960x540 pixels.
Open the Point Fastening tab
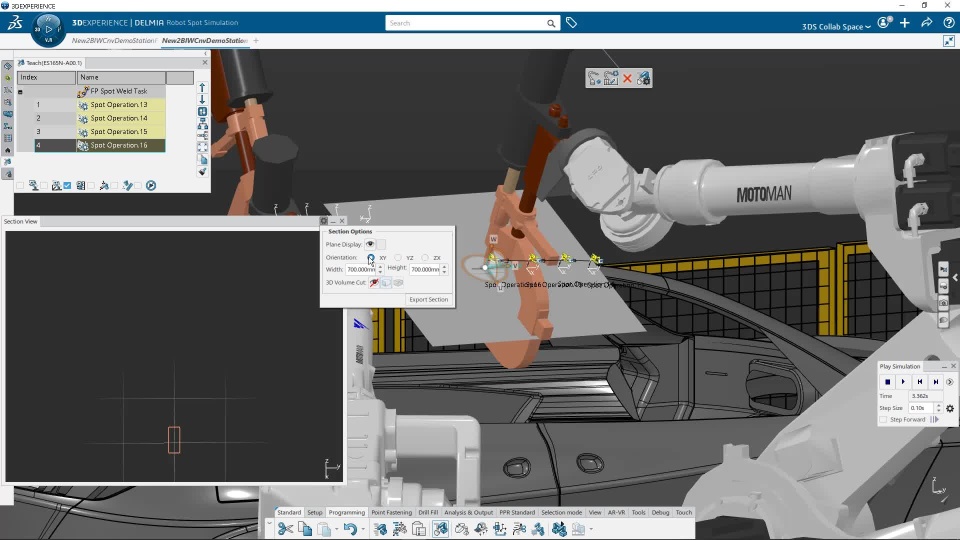pos(391,512)
